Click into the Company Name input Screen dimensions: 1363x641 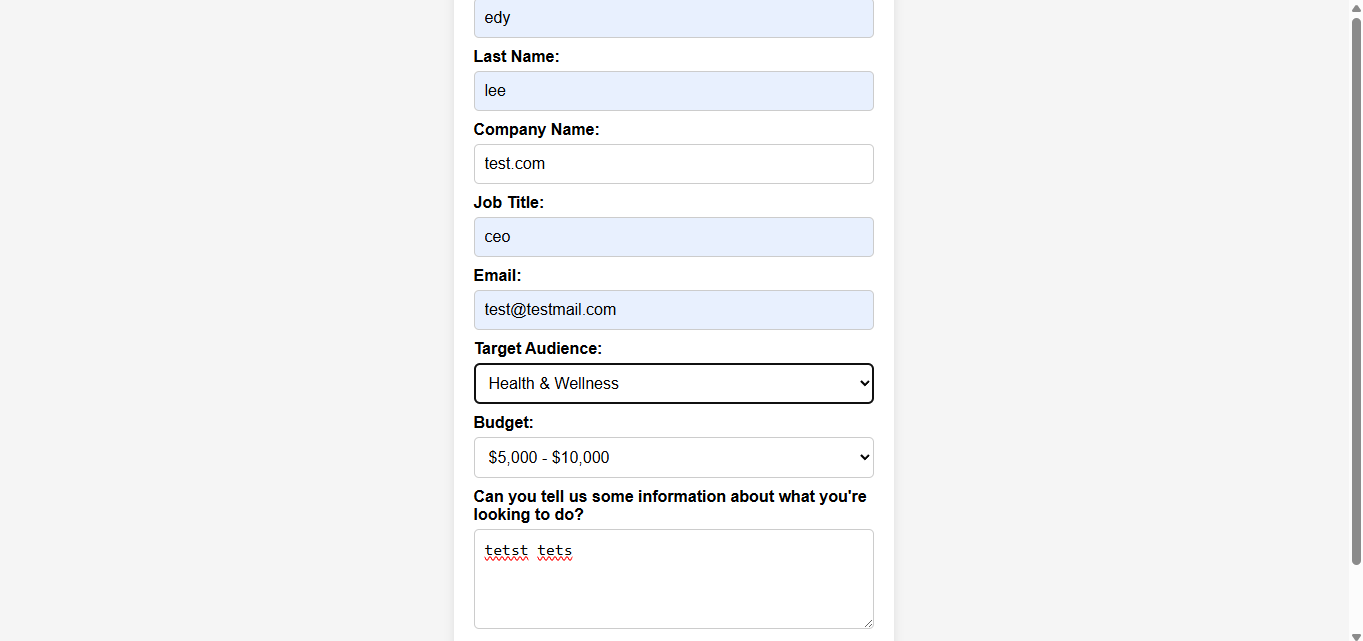pos(673,164)
